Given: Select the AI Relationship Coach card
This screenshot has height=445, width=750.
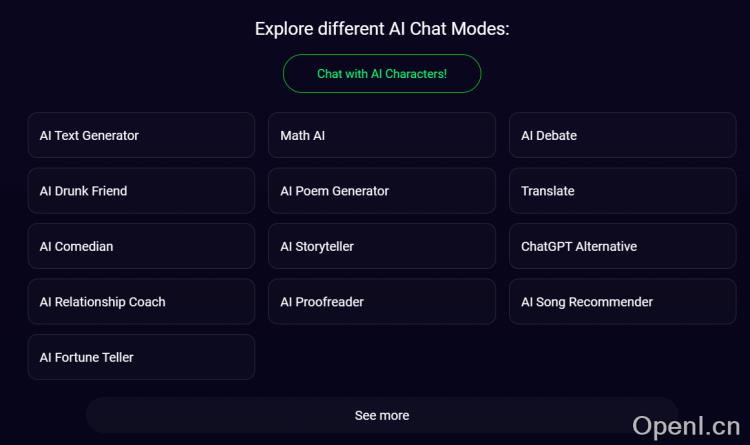Looking at the screenshot, I should [141, 302].
